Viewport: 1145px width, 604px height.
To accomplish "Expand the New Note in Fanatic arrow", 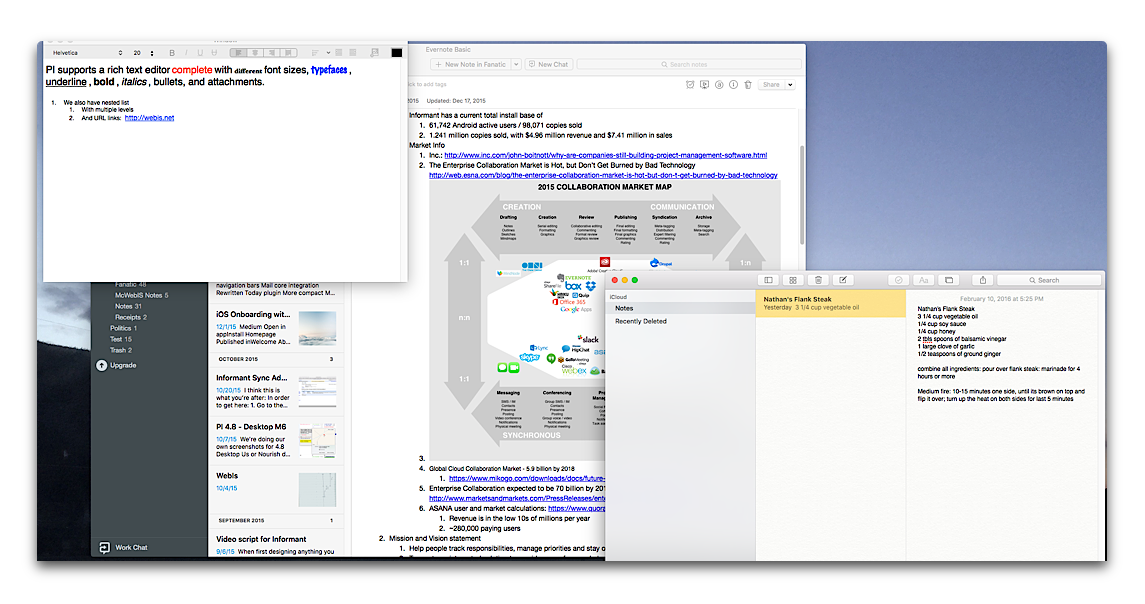I will pos(516,64).
